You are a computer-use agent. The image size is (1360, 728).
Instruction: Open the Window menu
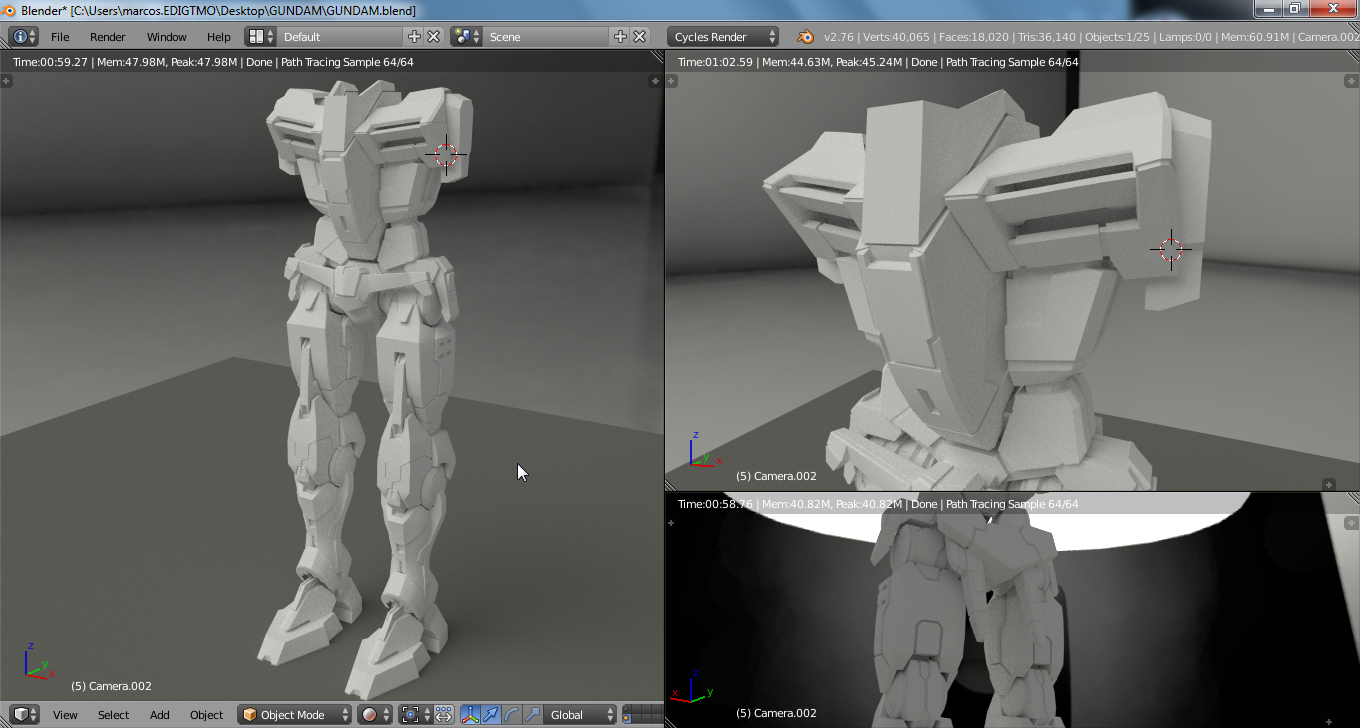pyautogui.click(x=167, y=37)
